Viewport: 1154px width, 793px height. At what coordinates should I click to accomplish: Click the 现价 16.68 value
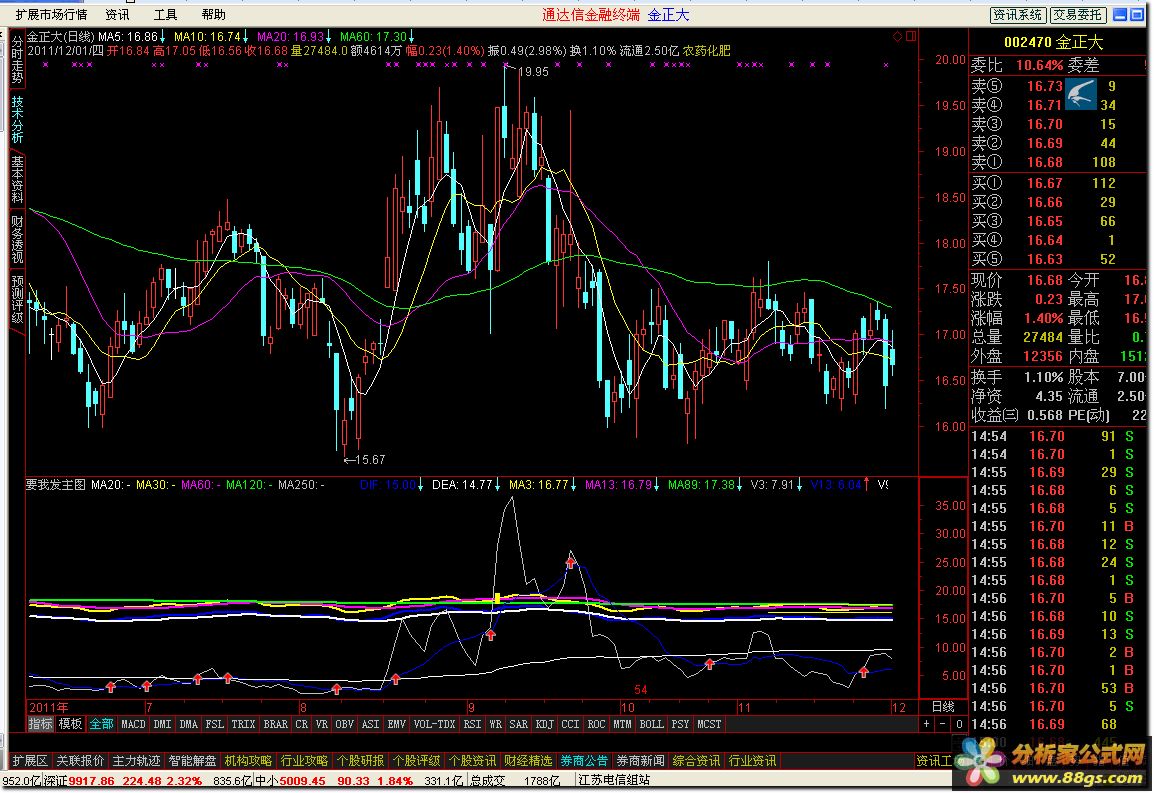(1044, 281)
